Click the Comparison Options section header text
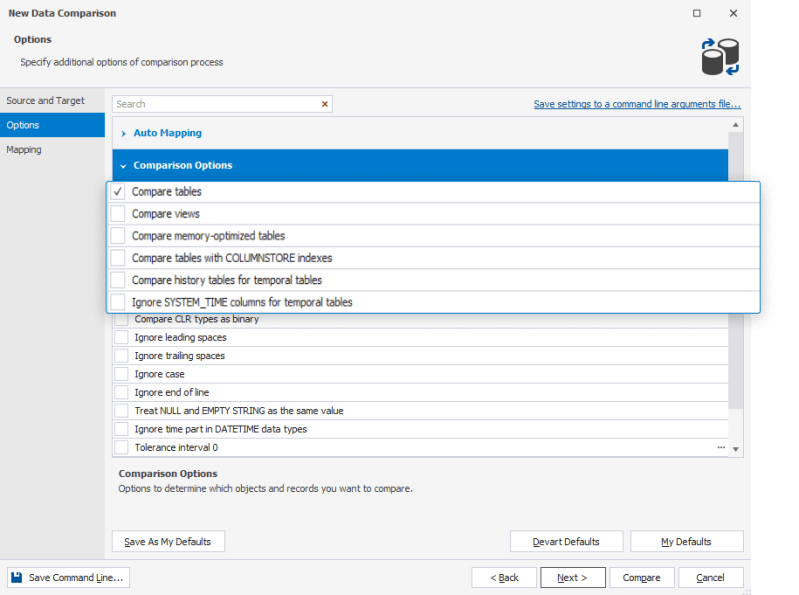799x595 pixels. [x=182, y=165]
